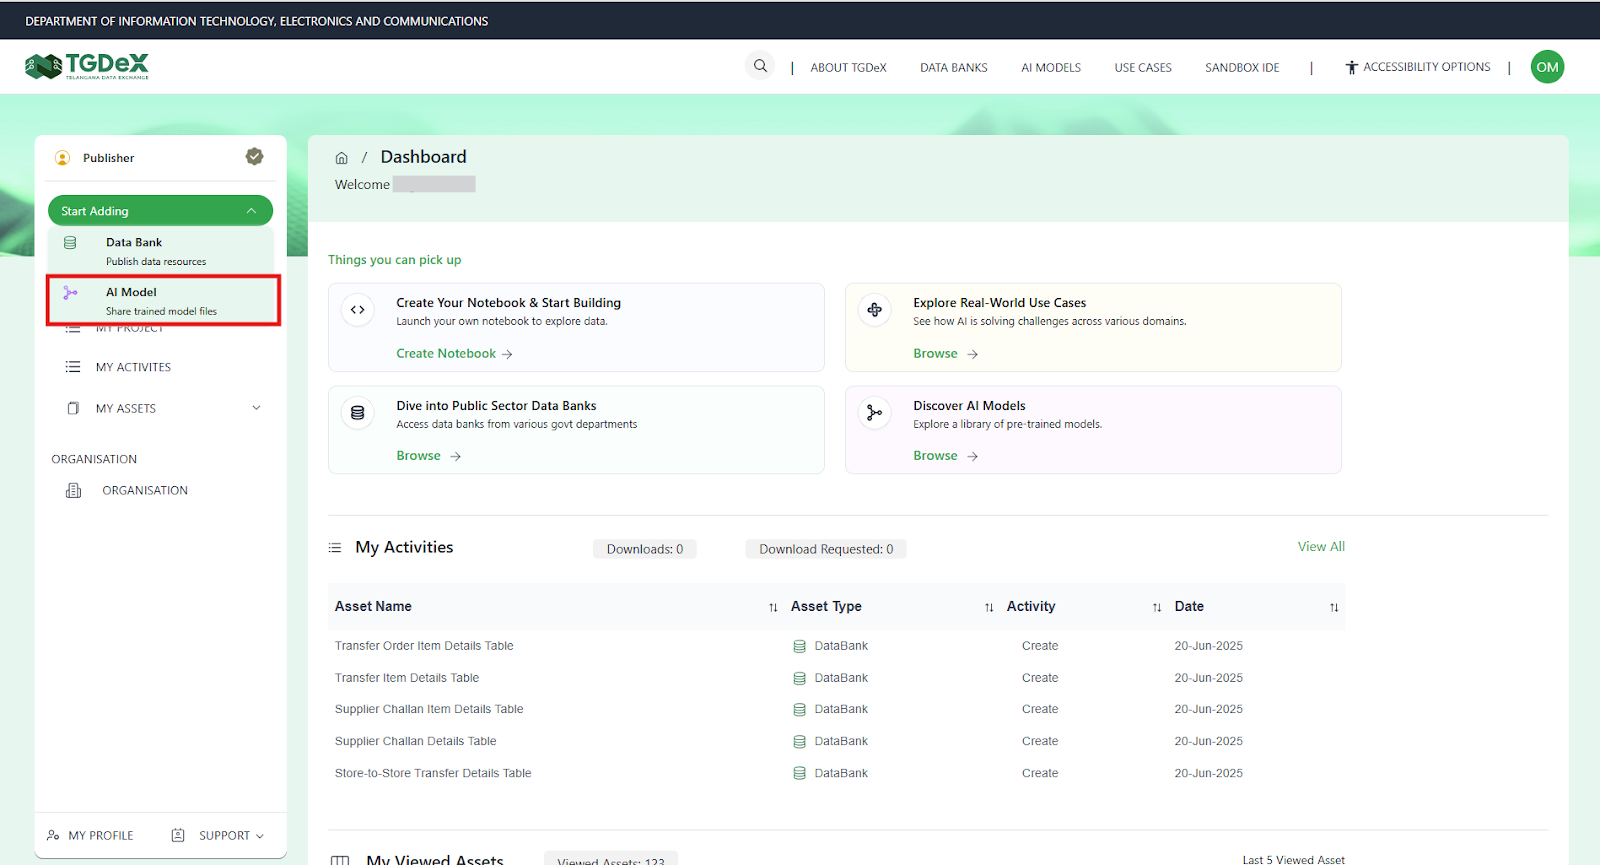
Task: Click the Discover AI Models card icon
Action: pos(874,413)
